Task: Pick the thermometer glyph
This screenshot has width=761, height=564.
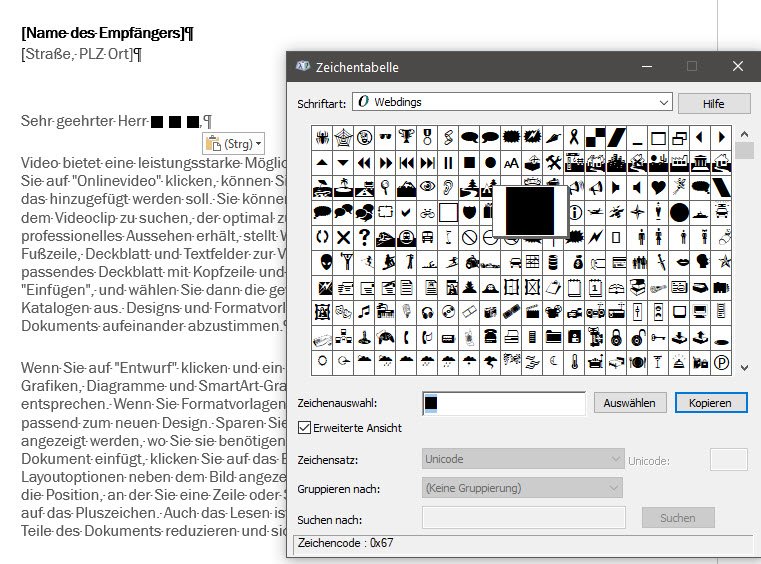Action: 574,362
